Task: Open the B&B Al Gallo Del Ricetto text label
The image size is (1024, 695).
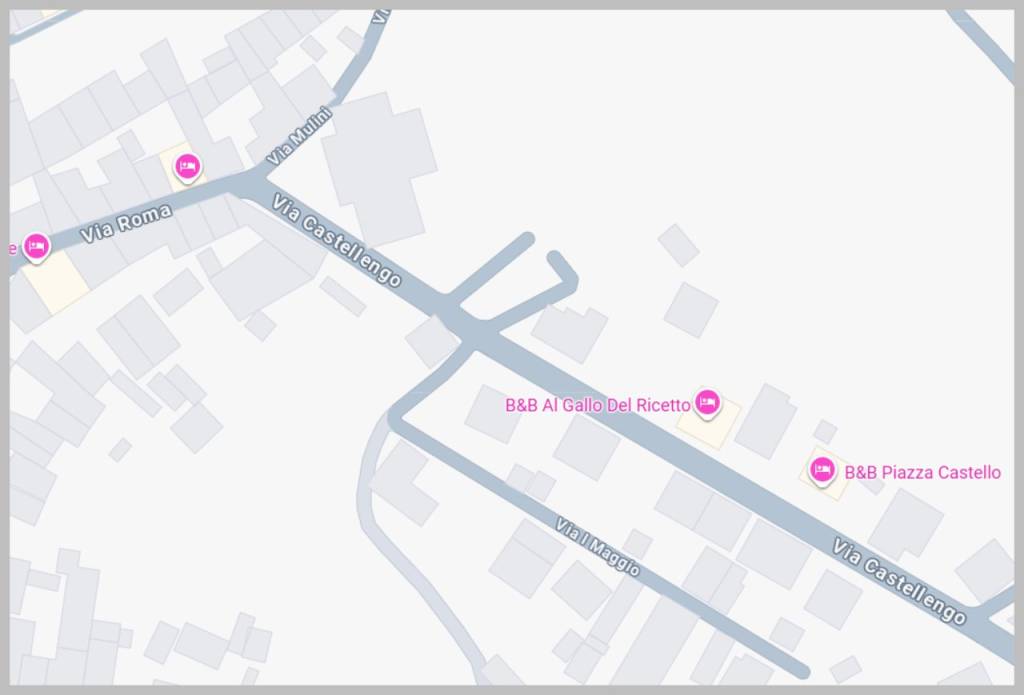Action: click(598, 406)
